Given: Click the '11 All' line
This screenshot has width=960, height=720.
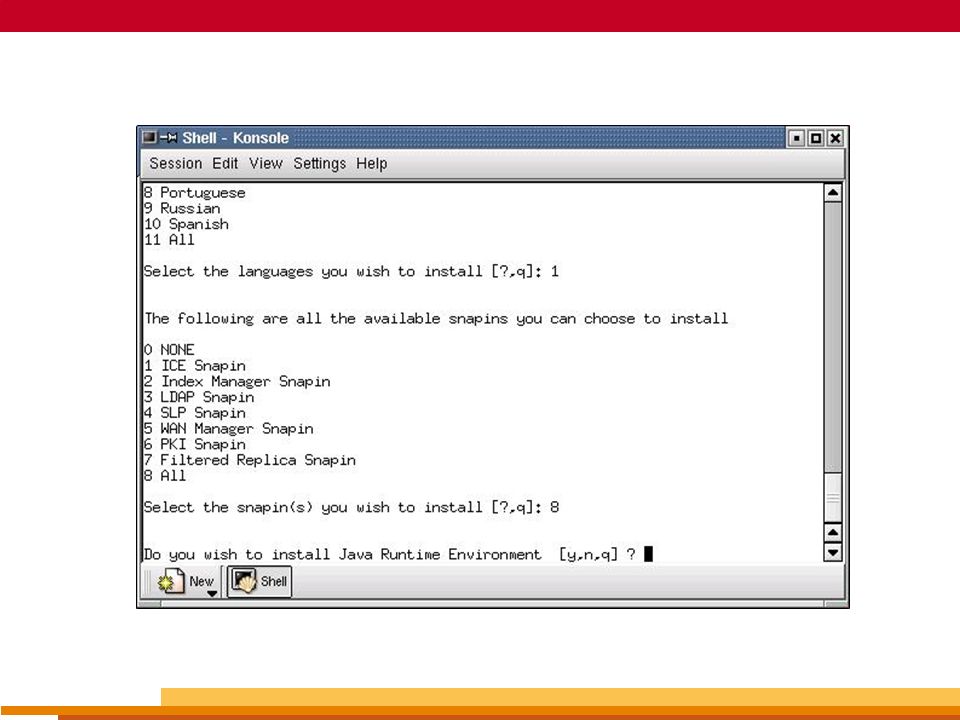Looking at the screenshot, I should (x=169, y=240).
